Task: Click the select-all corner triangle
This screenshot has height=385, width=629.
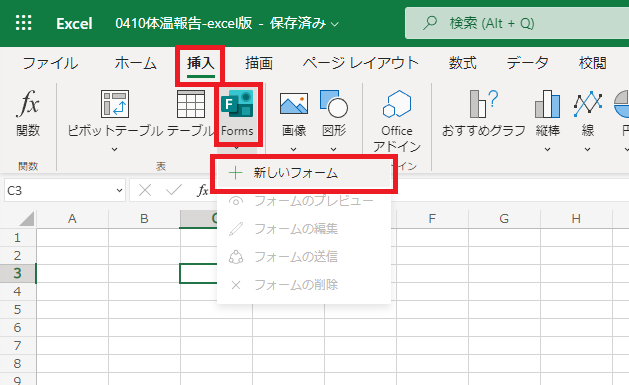Action: pos(26,219)
